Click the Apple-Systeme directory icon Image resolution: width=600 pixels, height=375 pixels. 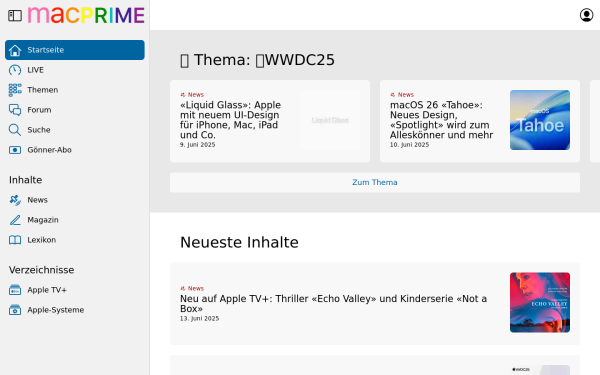[x=15, y=310]
